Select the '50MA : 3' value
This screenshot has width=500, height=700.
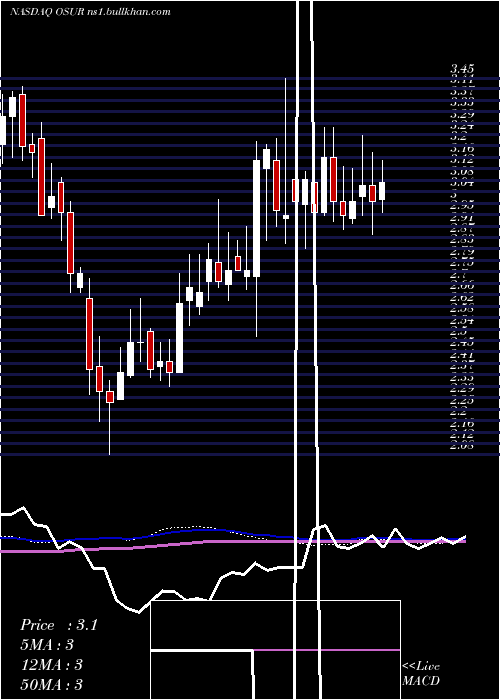(51, 684)
